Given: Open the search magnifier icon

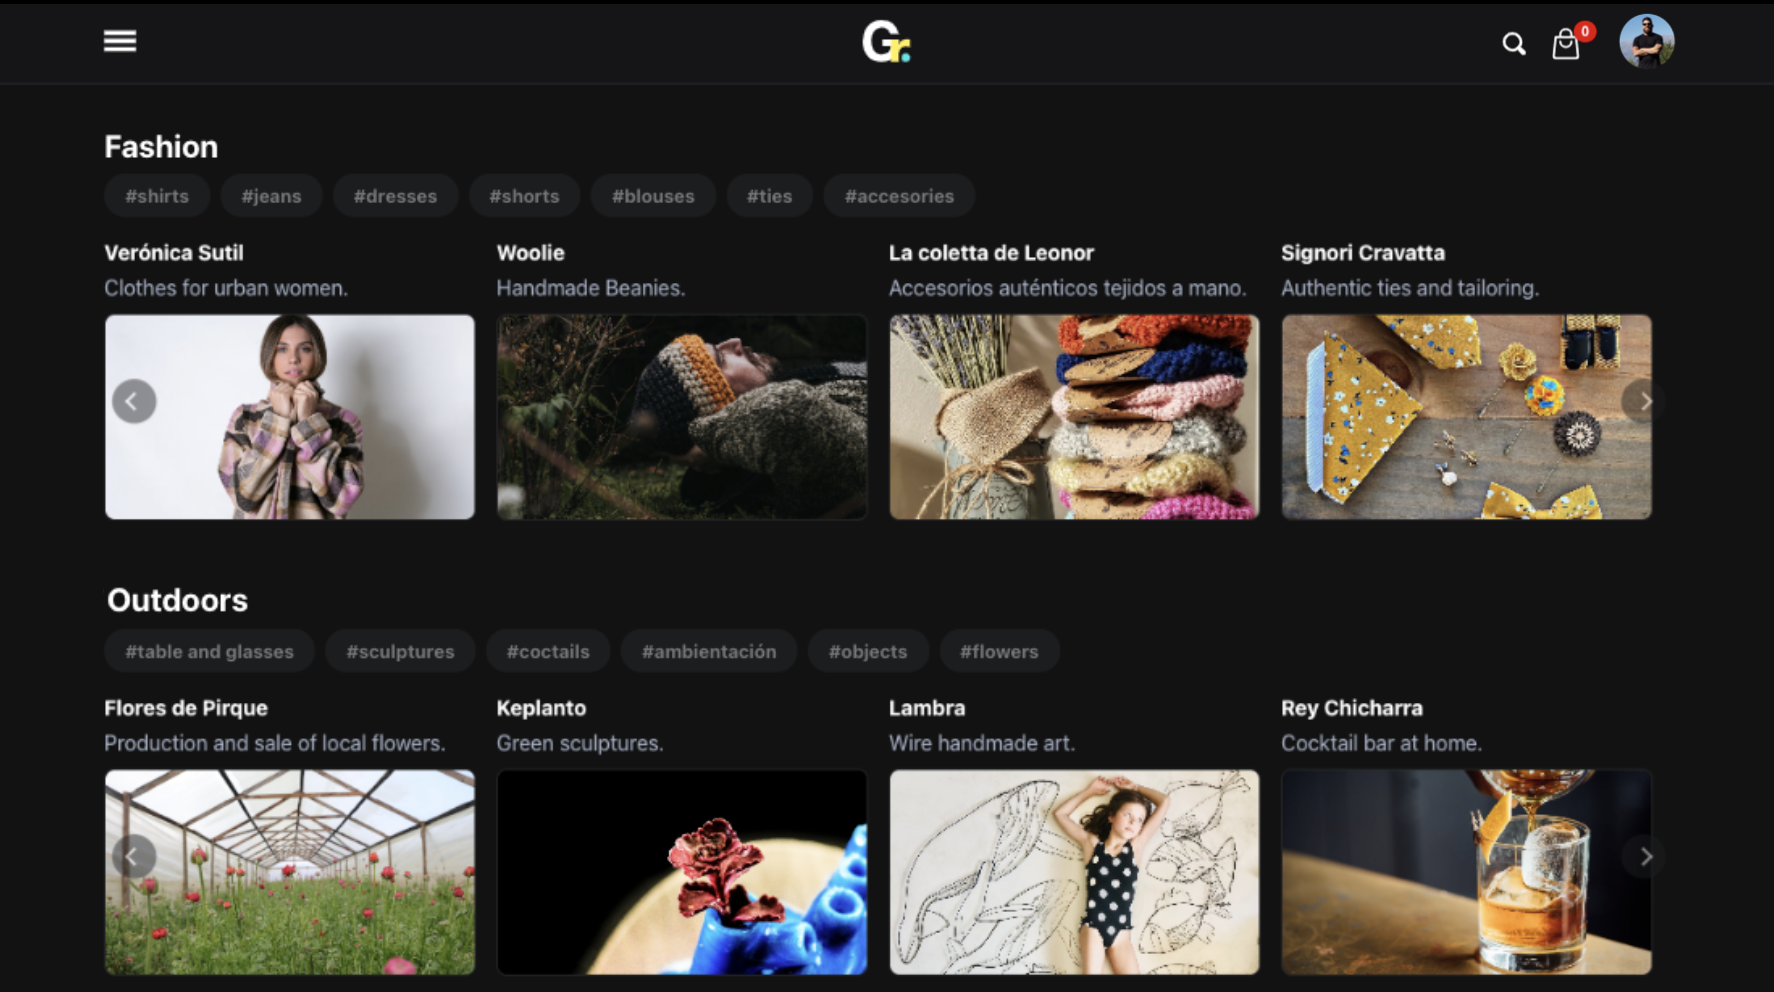Looking at the screenshot, I should tap(1513, 44).
